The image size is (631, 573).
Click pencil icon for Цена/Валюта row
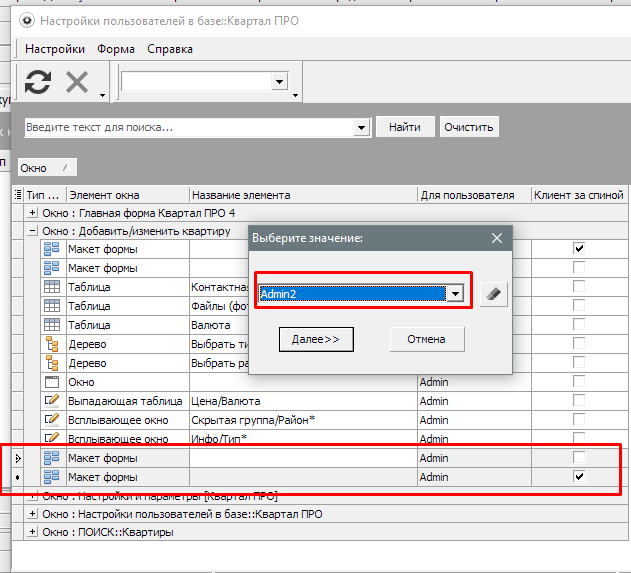[x=53, y=401]
